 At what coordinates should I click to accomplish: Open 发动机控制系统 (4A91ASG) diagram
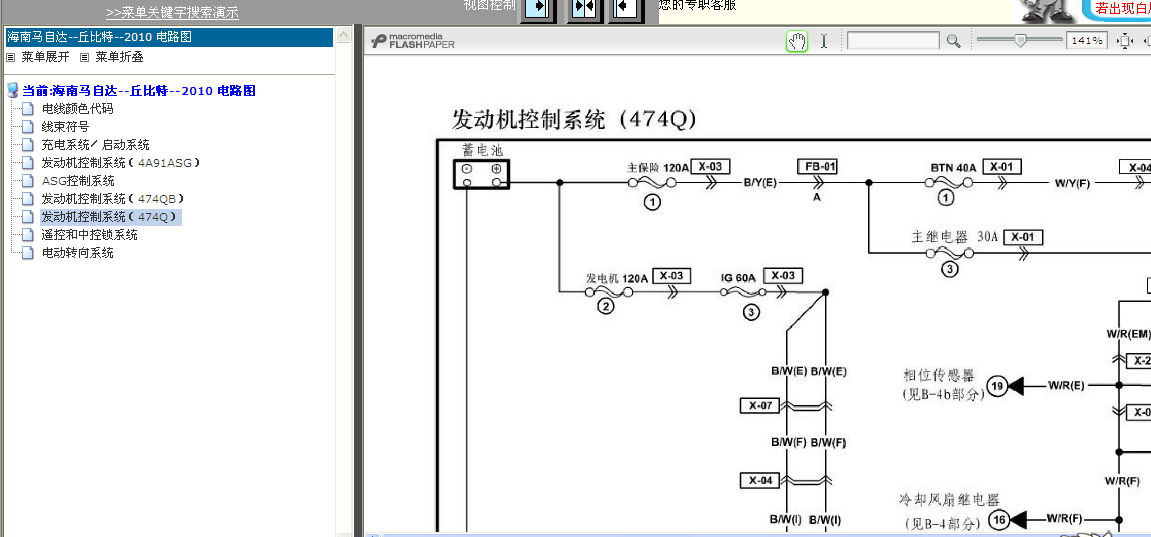(121, 163)
